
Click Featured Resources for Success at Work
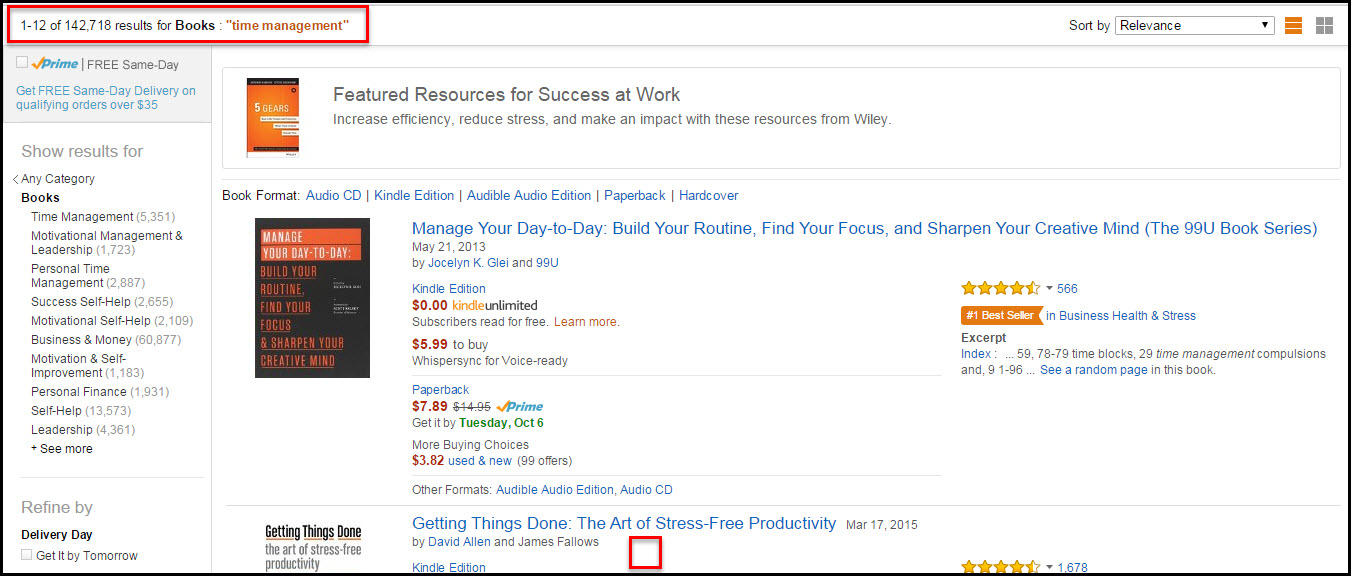(x=506, y=95)
